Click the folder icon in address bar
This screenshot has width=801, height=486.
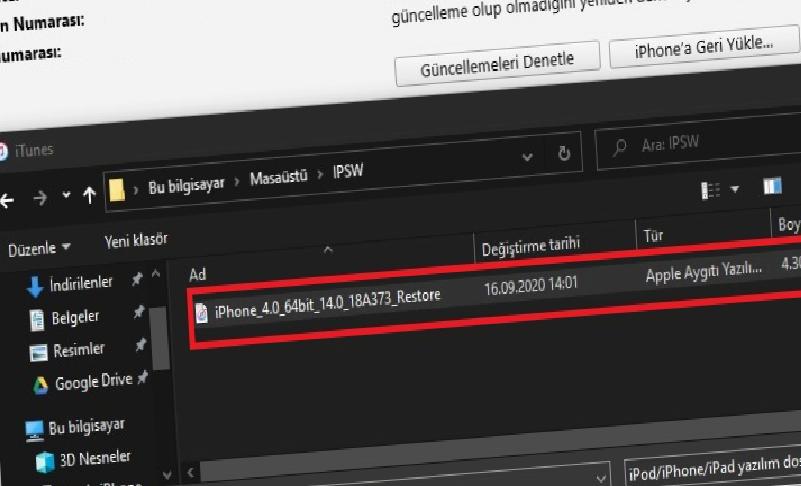click(117, 190)
